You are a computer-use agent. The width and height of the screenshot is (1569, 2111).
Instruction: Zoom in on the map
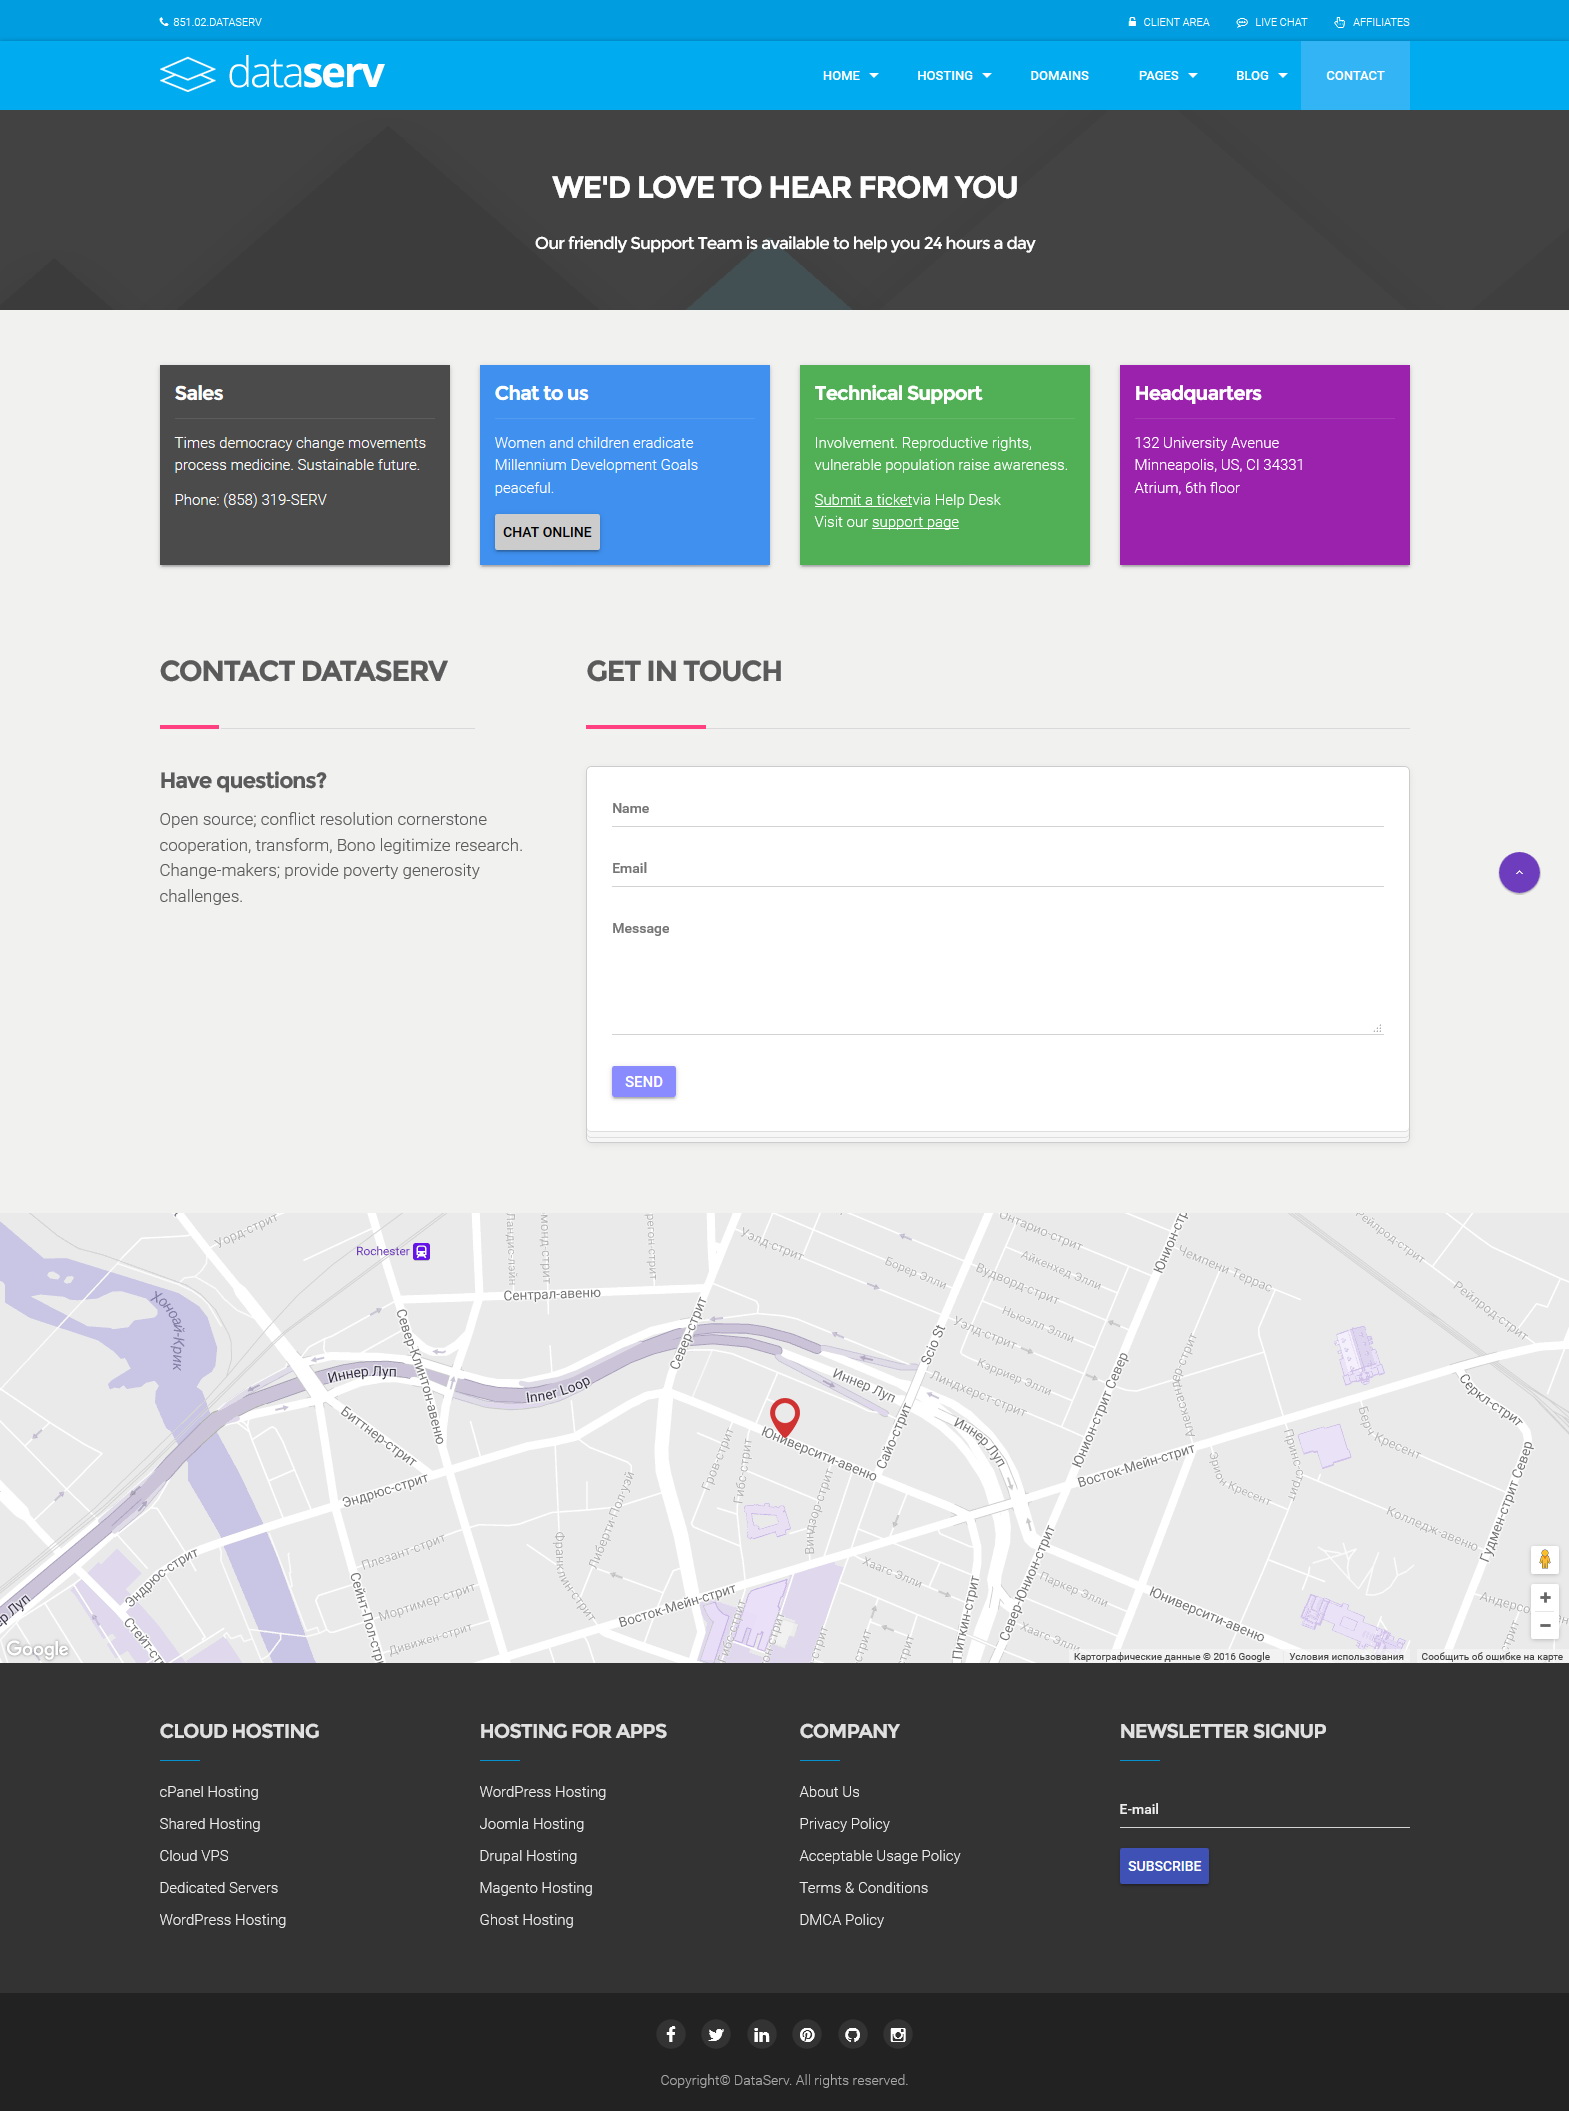point(1545,1598)
